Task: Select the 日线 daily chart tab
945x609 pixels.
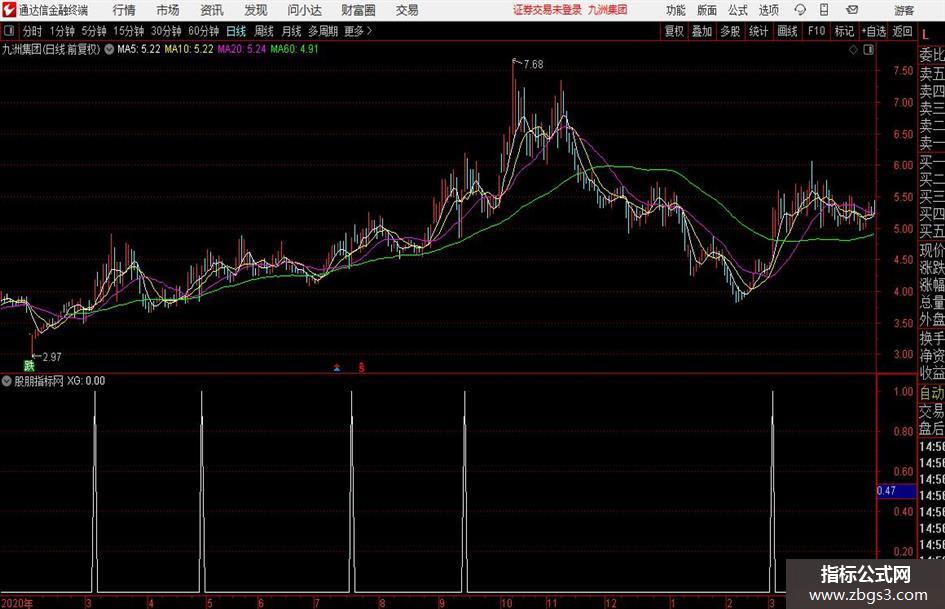Action: [236, 31]
